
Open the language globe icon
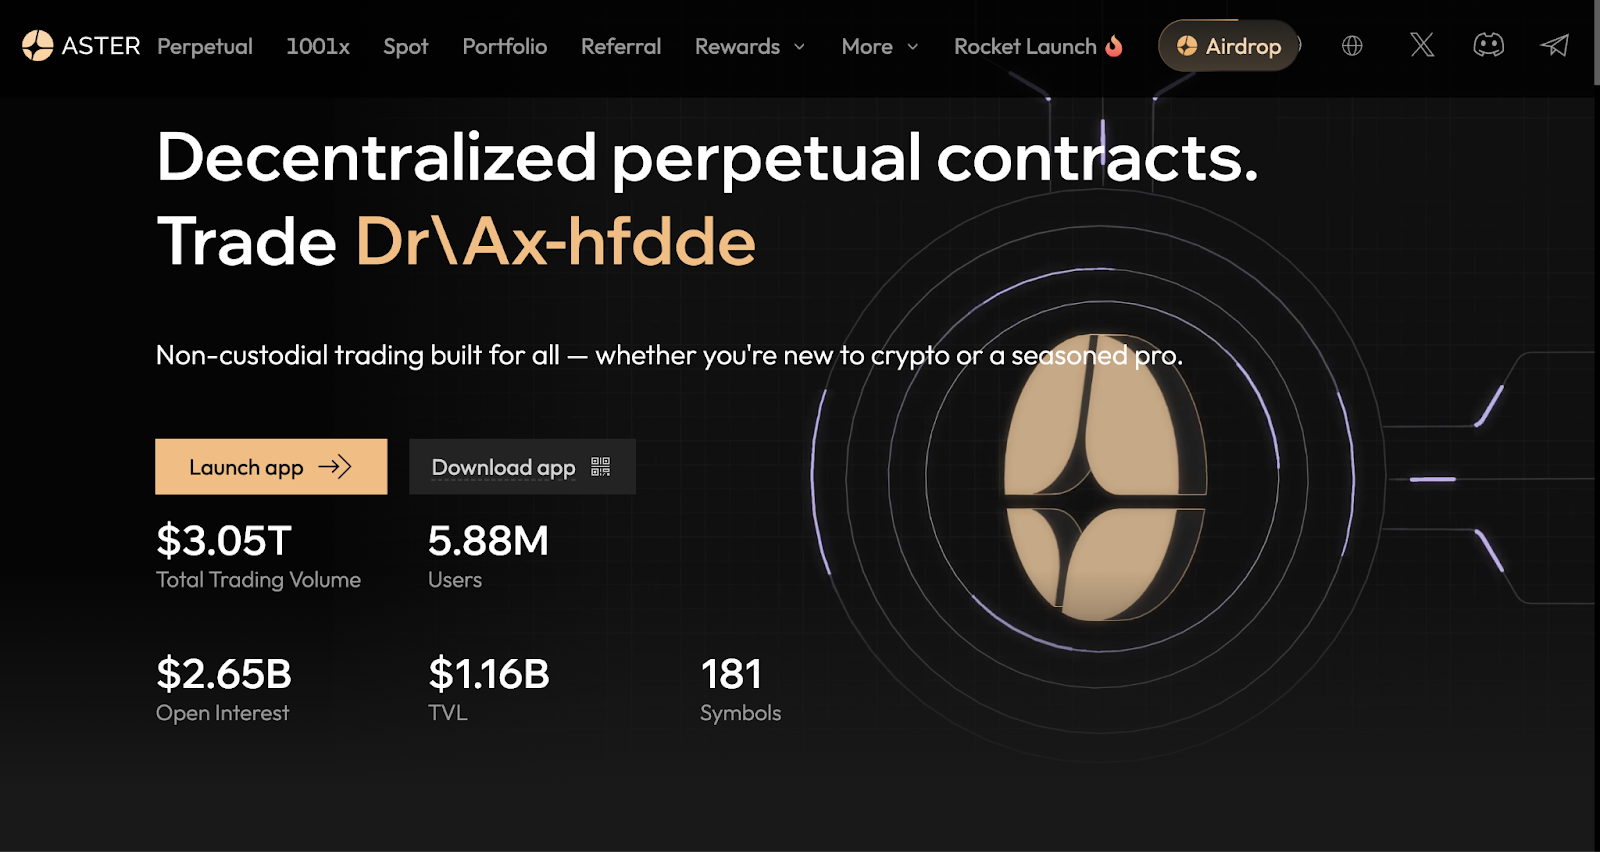pos(1352,46)
